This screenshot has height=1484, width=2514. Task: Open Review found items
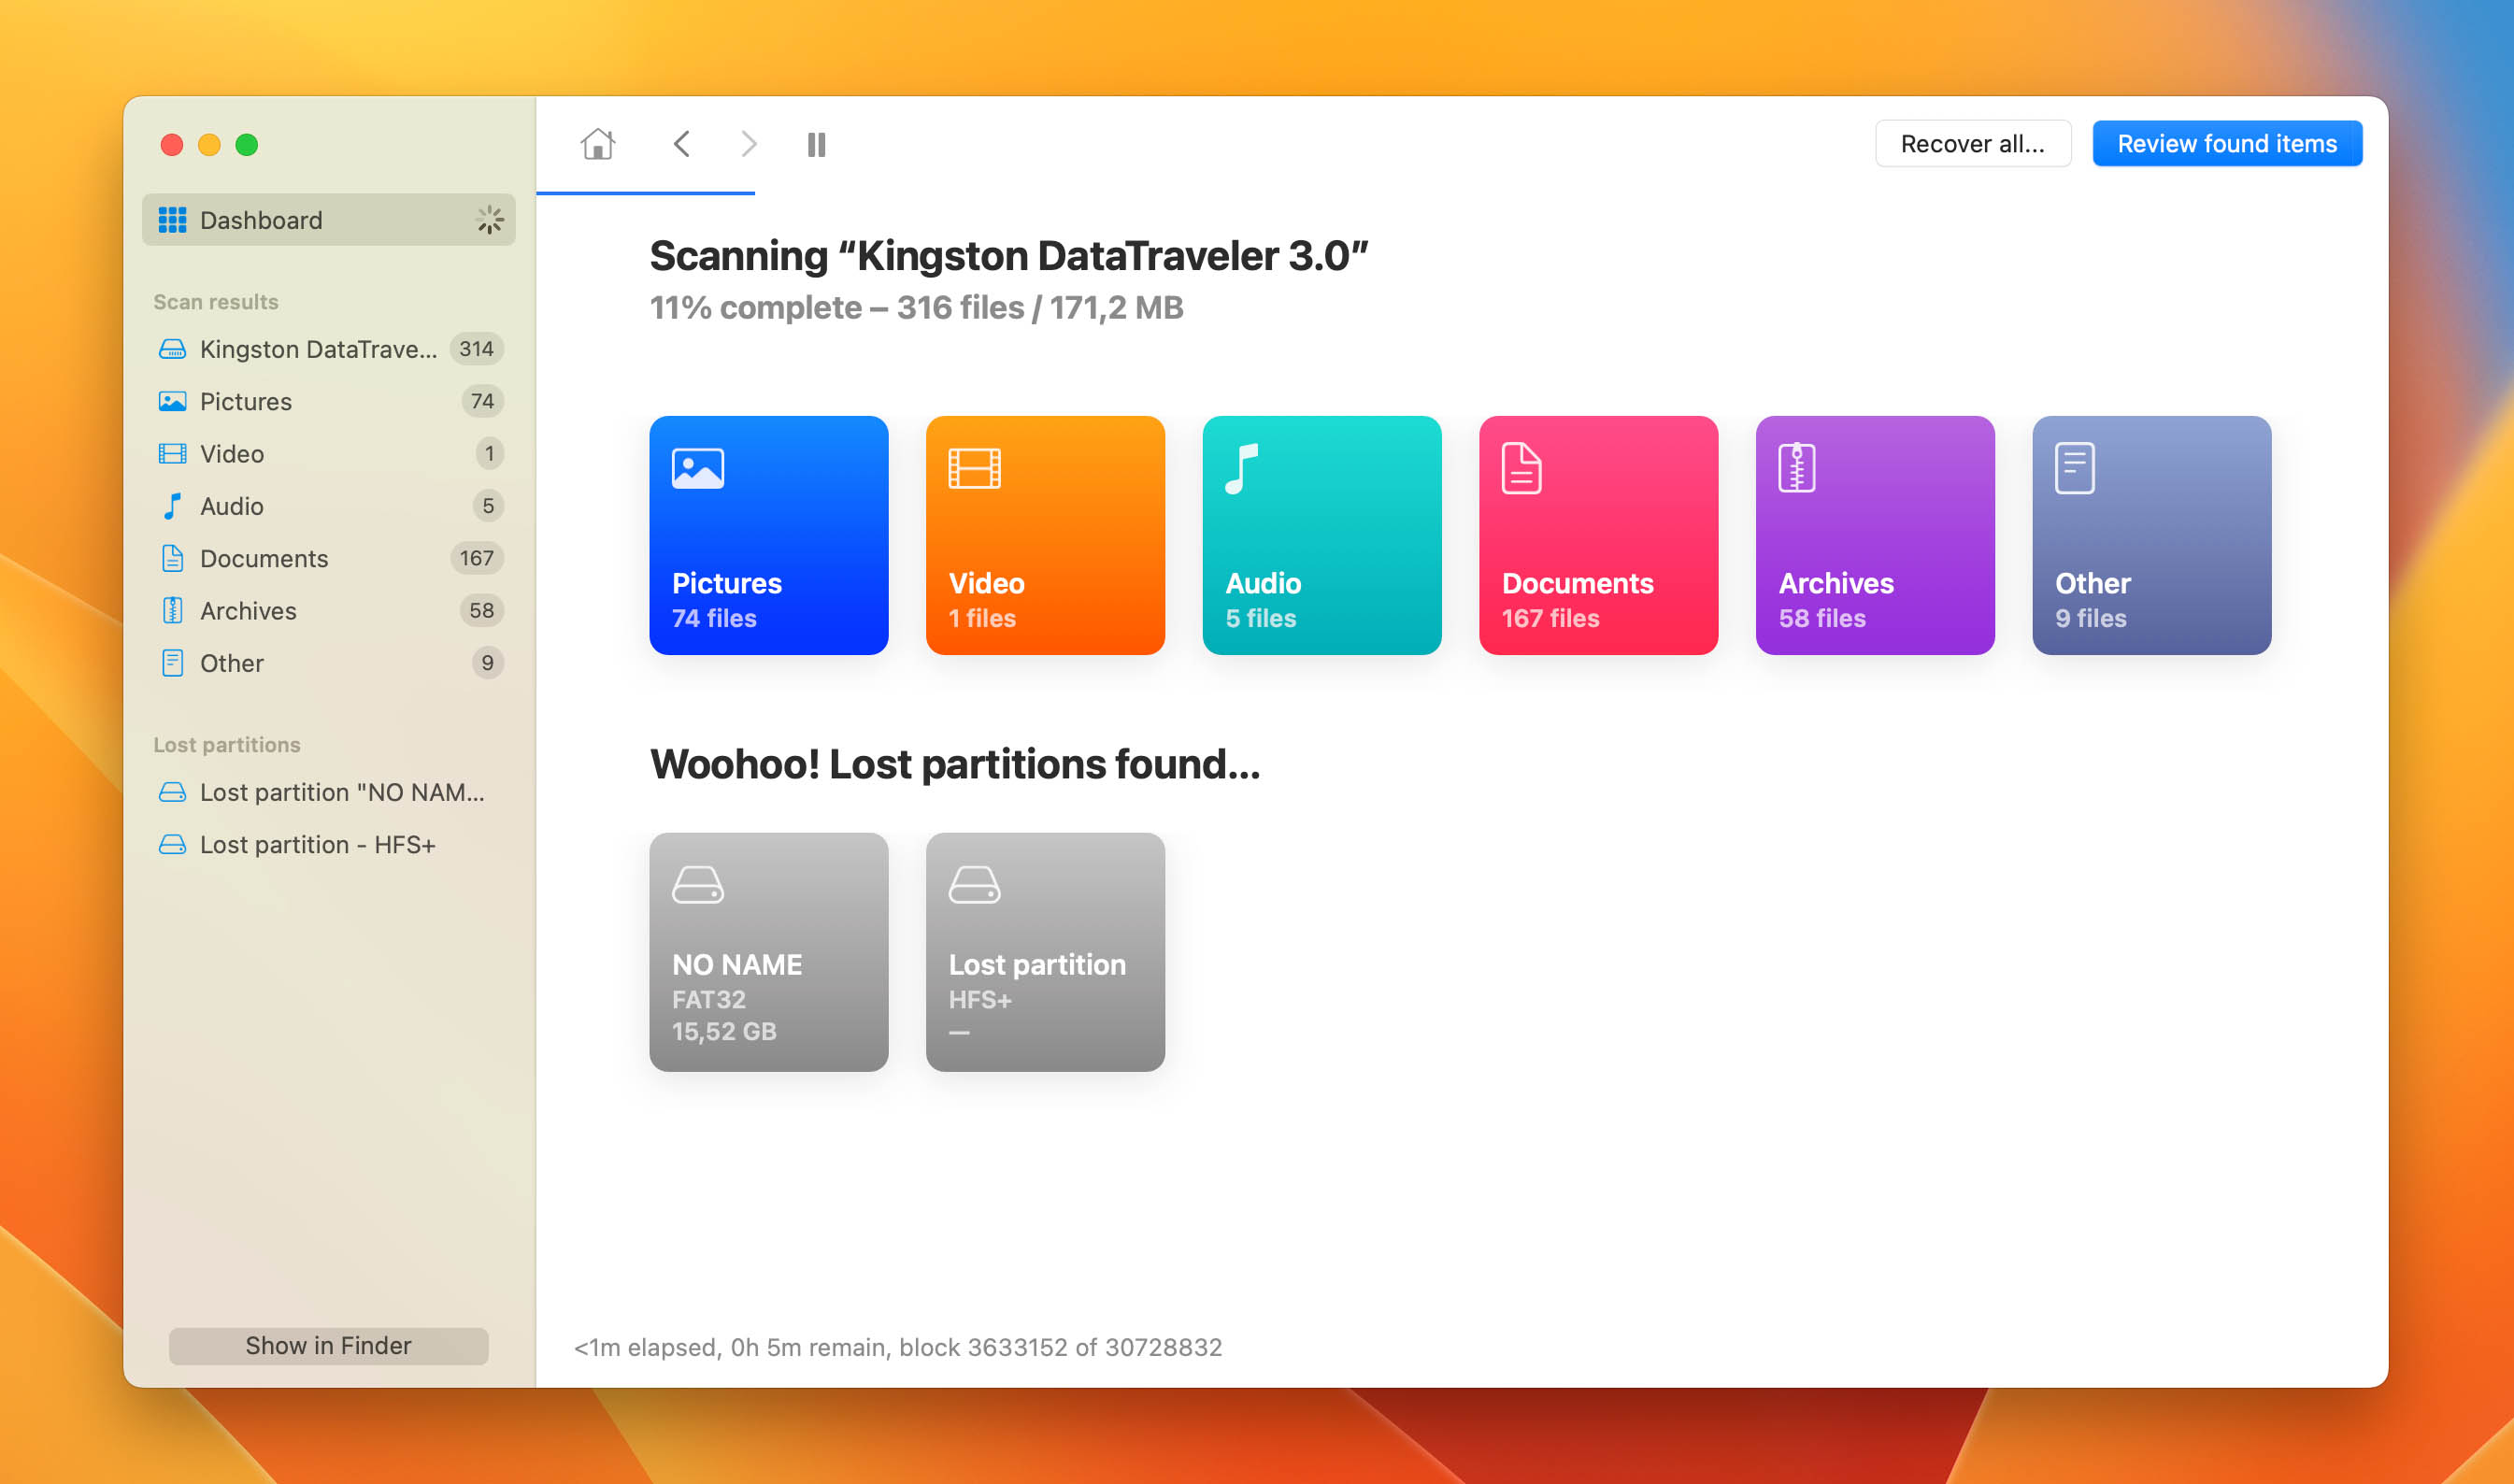coord(2226,144)
